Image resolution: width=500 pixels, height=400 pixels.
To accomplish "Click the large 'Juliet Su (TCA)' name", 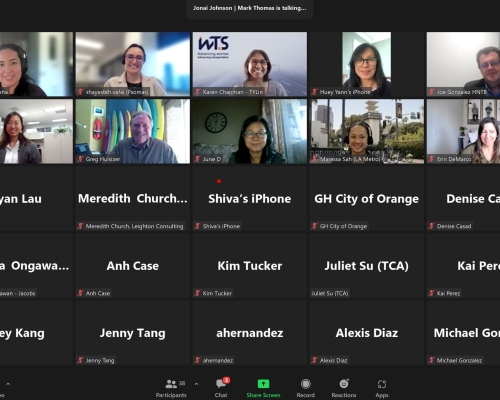I will coord(367,266).
